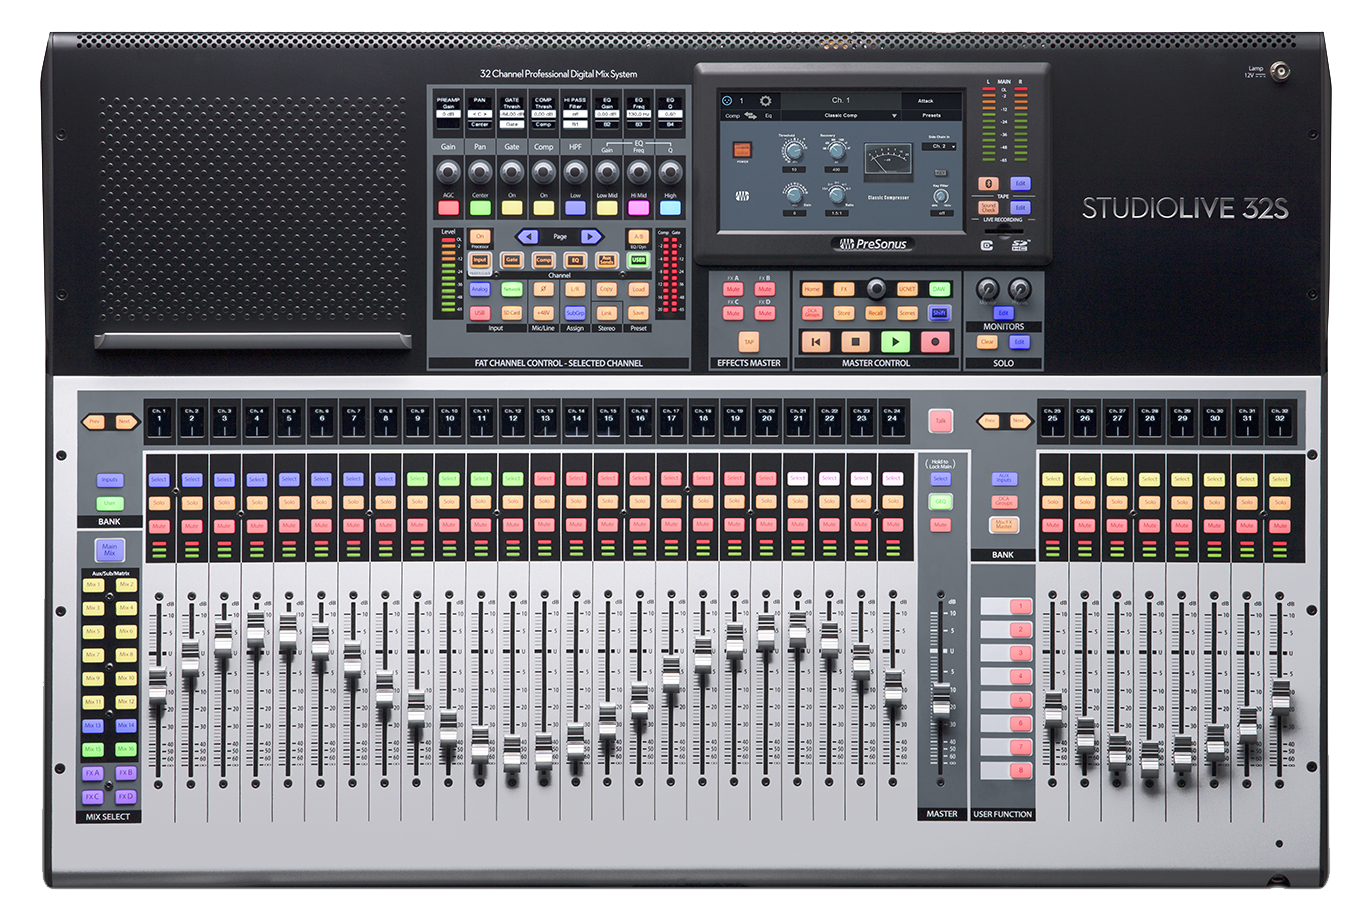Tap the VU meter on the touchscreen
This screenshot has height=924, width=1360.
[888, 161]
